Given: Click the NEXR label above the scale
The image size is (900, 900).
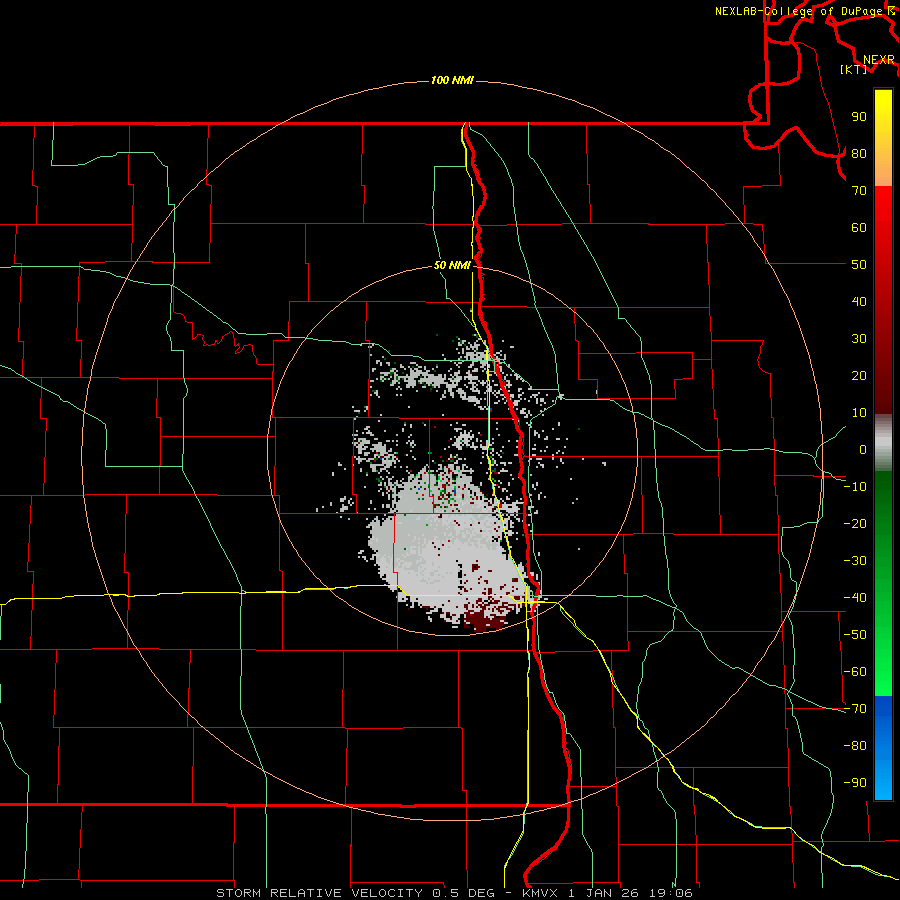Looking at the screenshot, I should (878, 60).
